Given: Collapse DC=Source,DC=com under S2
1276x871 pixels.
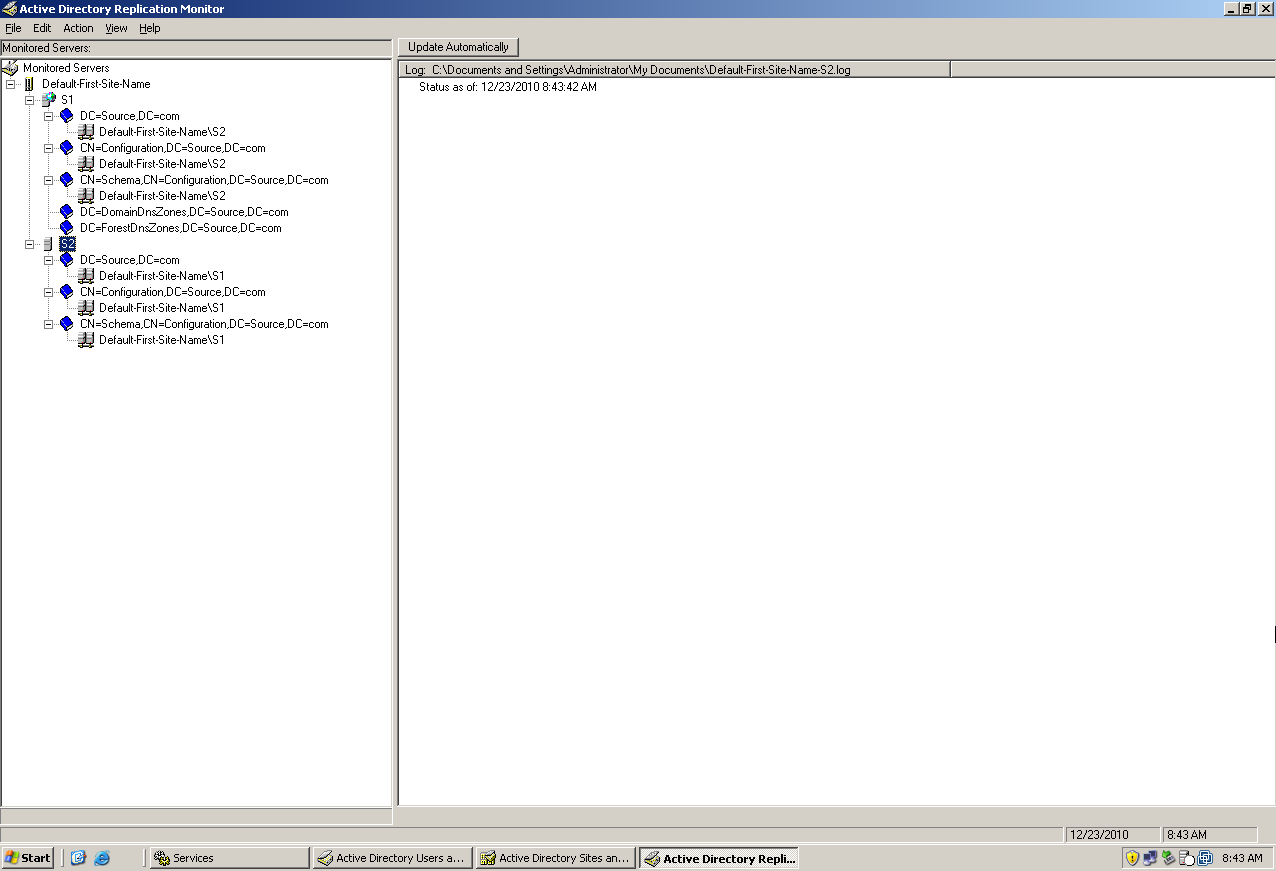Looking at the screenshot, I should pyautogui.click(x=48, y=260).
